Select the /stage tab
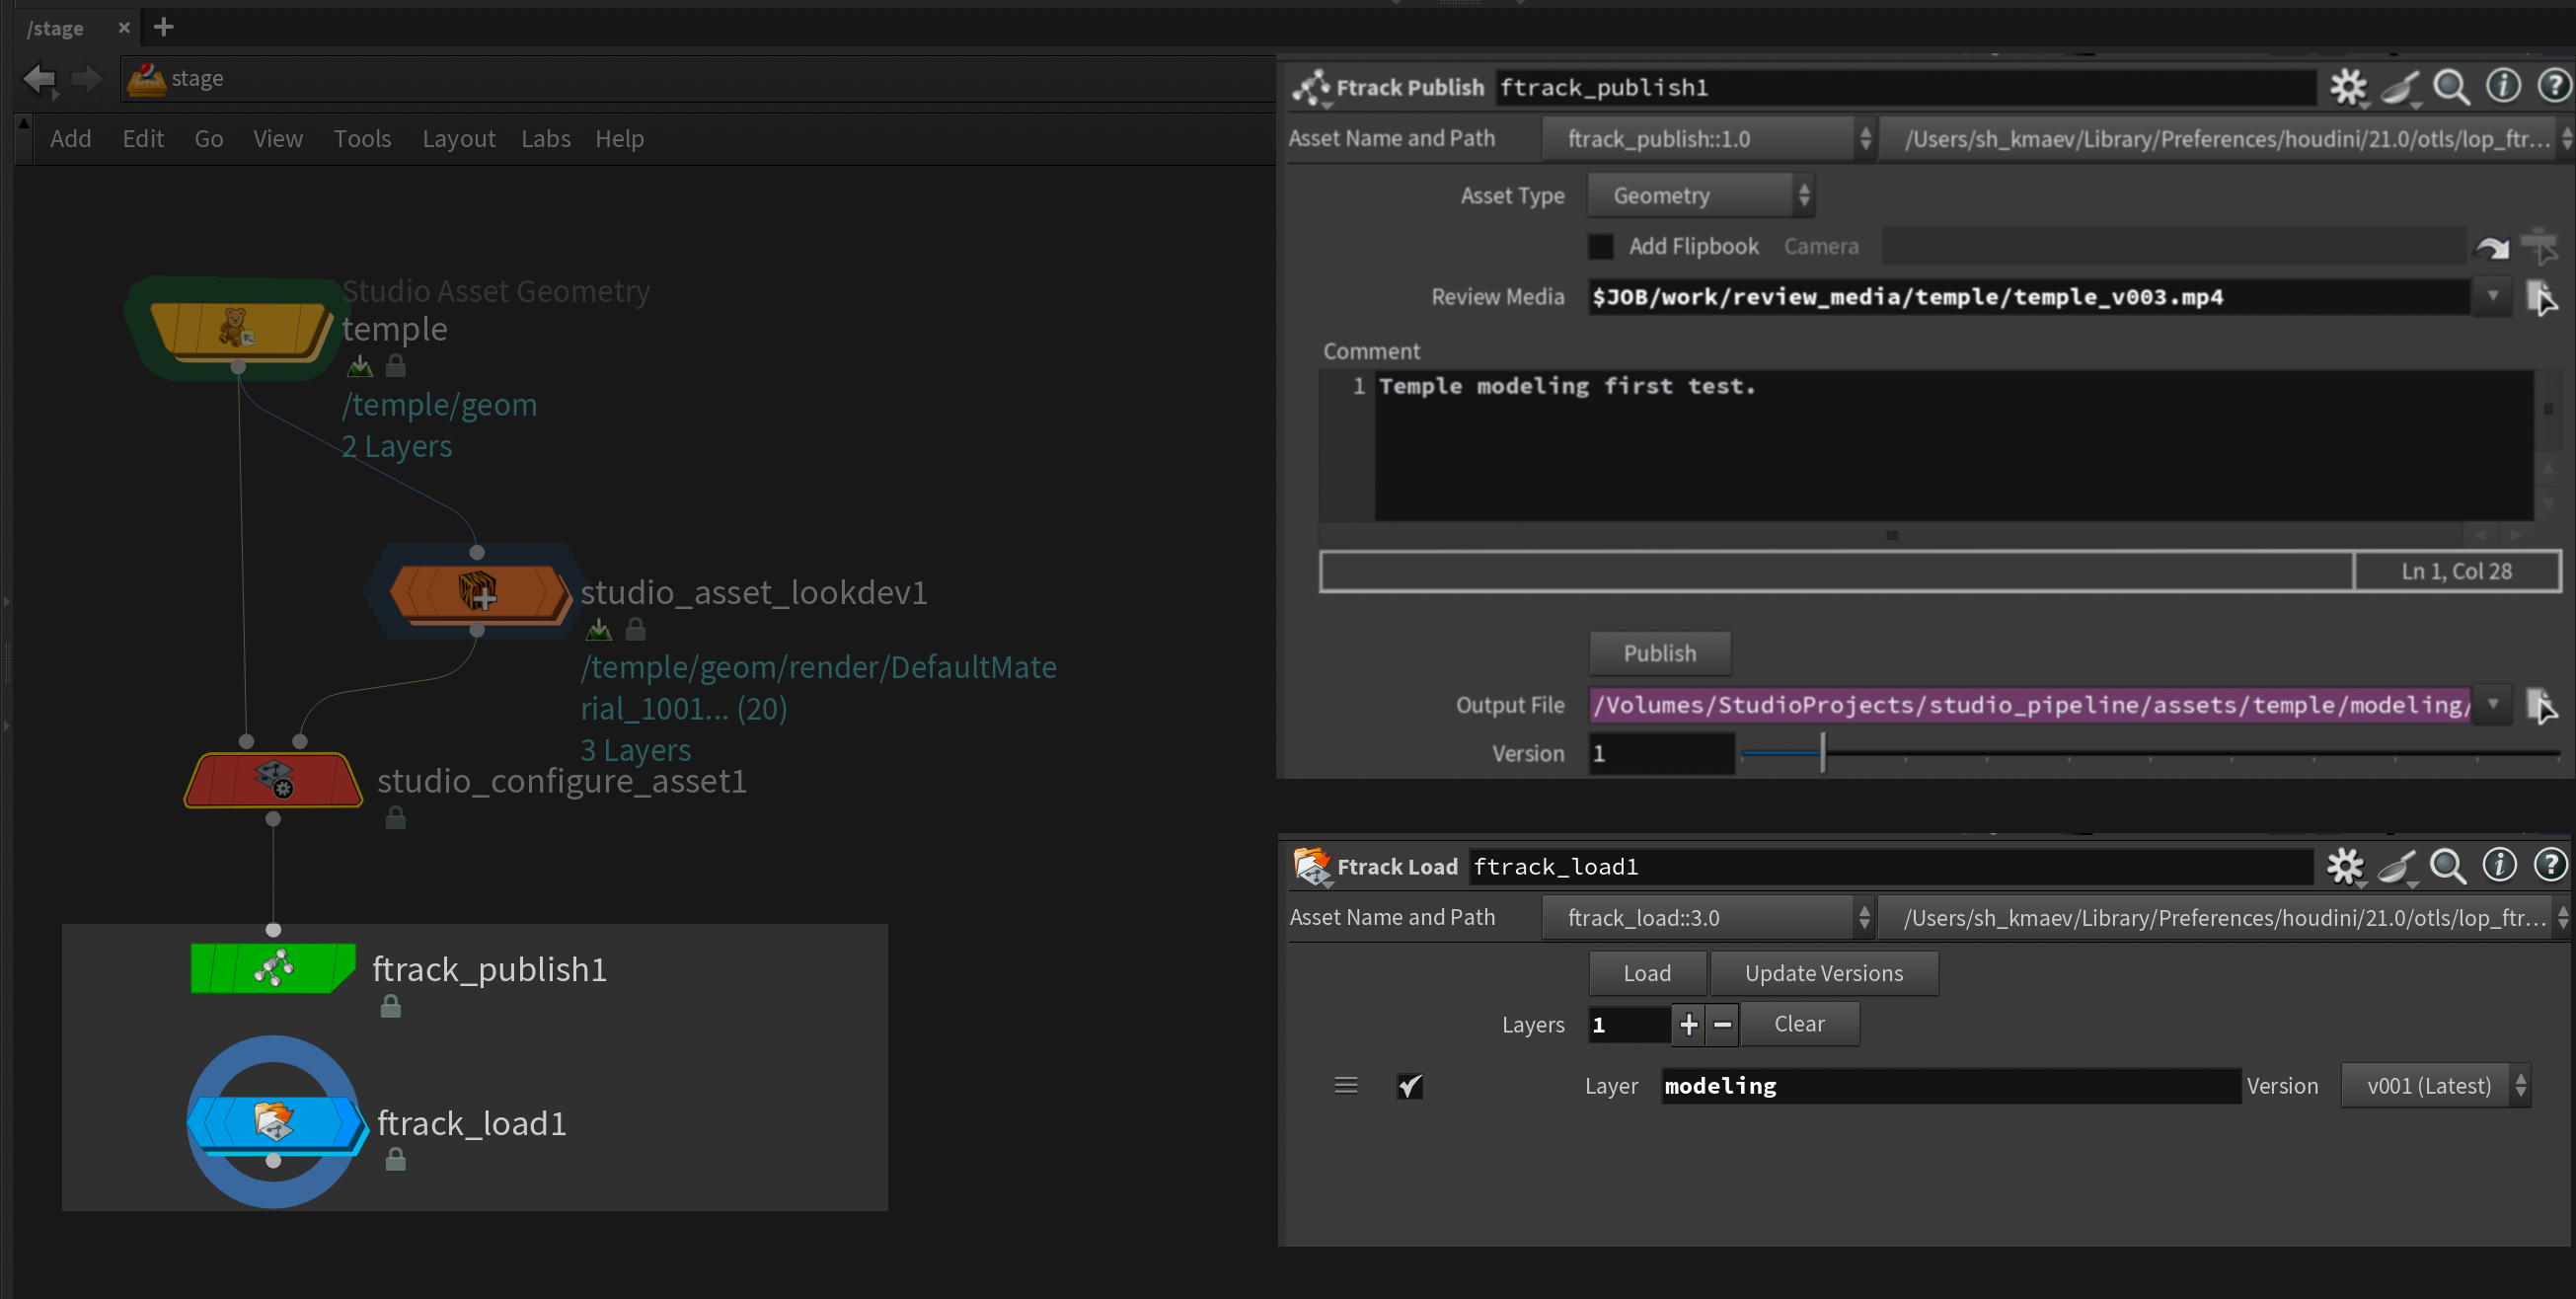Viewport: 2576px width, 1299px height. (56, 29)
